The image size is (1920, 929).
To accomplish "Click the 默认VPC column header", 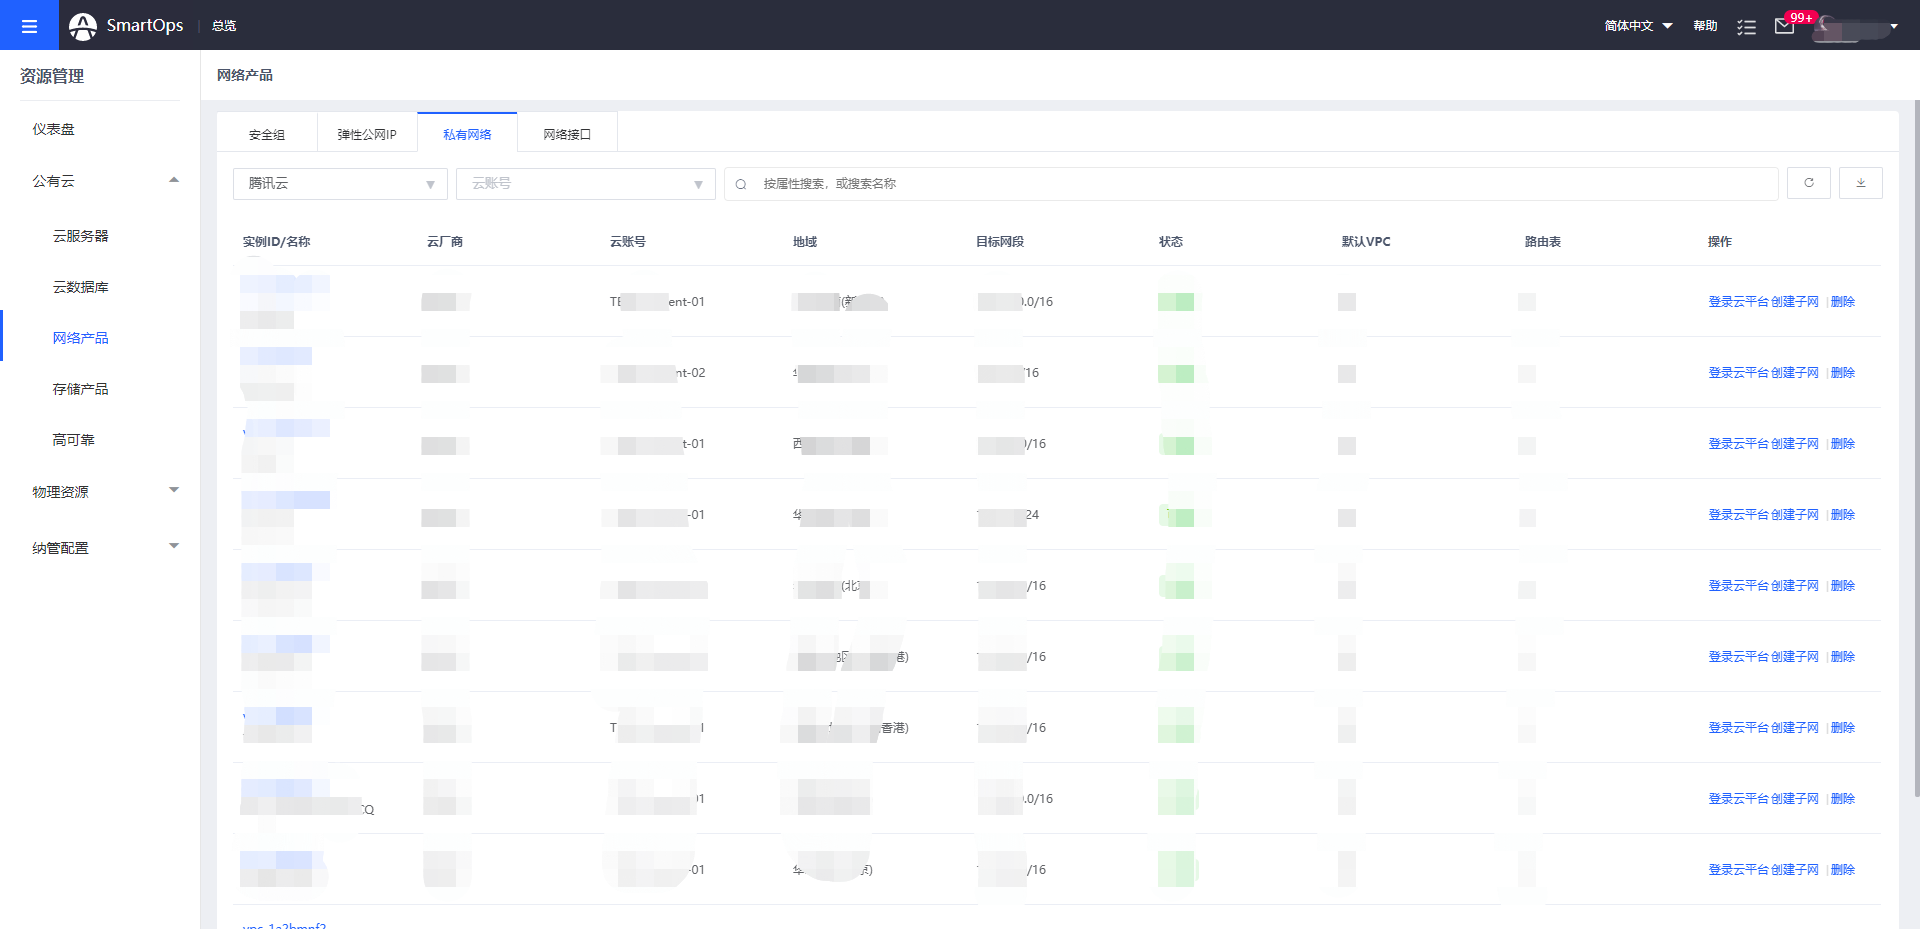I will click(x=1366, y=242).
